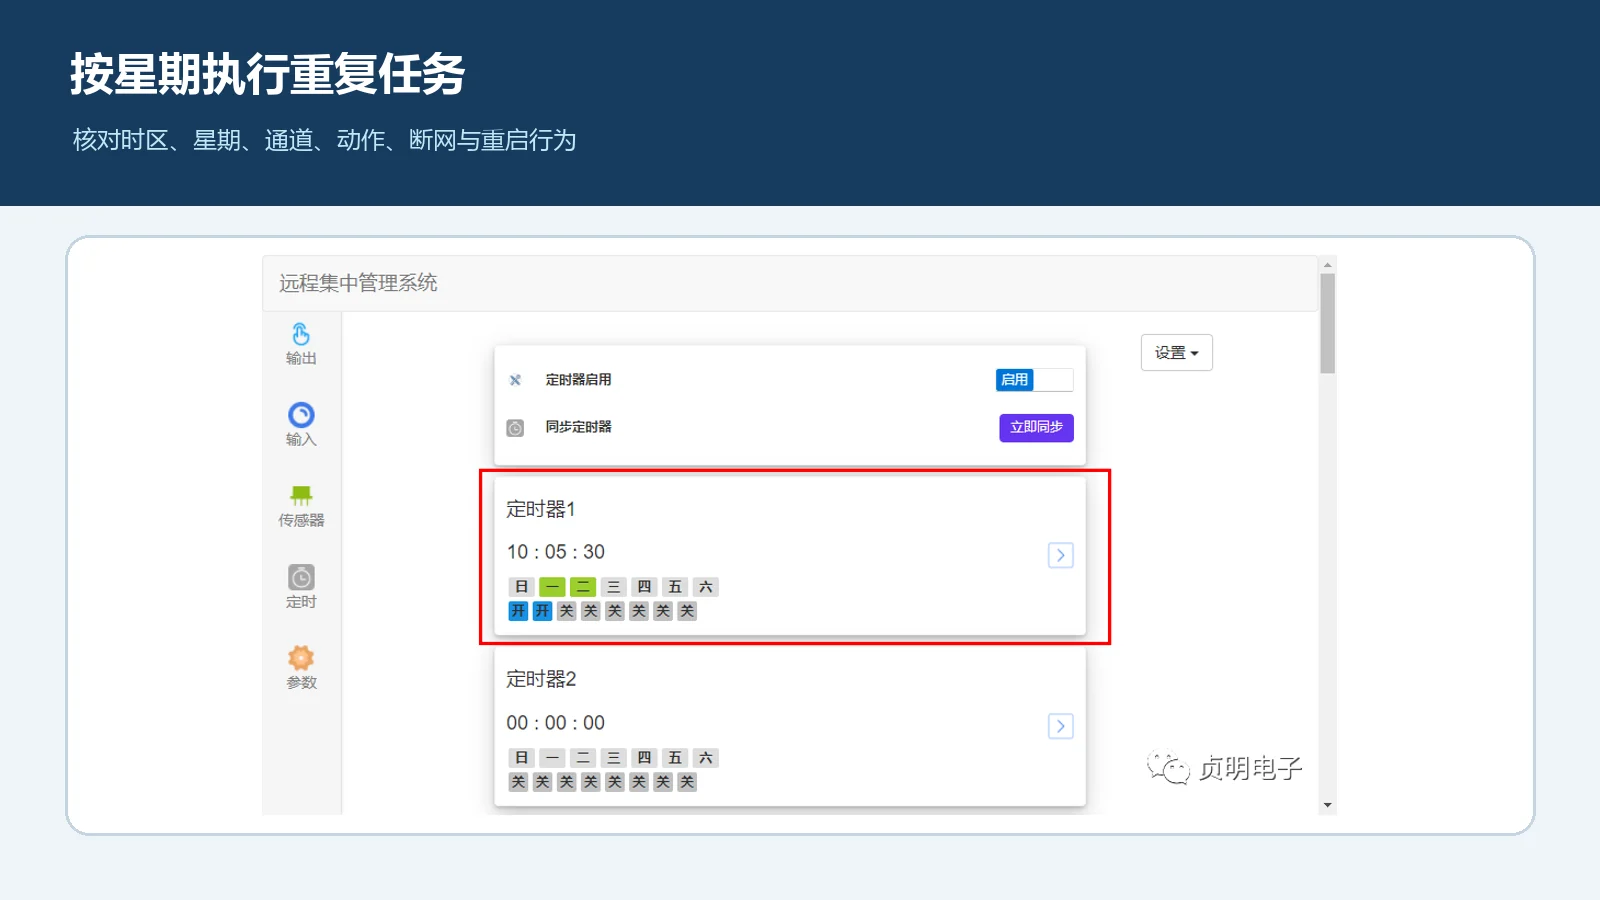Toggle the 定时器启用 启用 switch
Screen dimensions: 1600x900
(x=1034, y=380)
